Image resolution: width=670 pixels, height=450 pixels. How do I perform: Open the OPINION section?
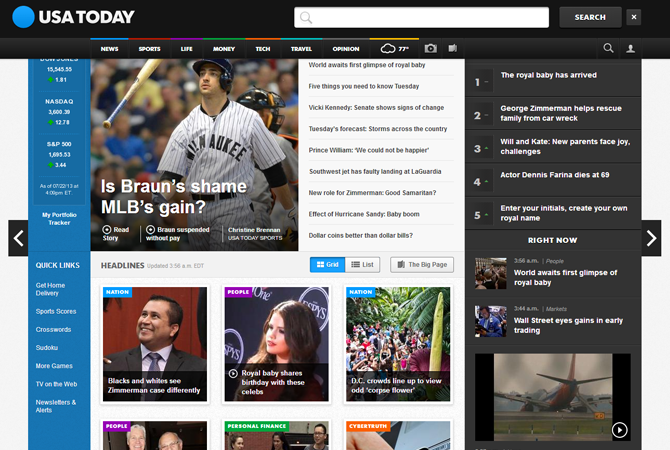(346, 49)
